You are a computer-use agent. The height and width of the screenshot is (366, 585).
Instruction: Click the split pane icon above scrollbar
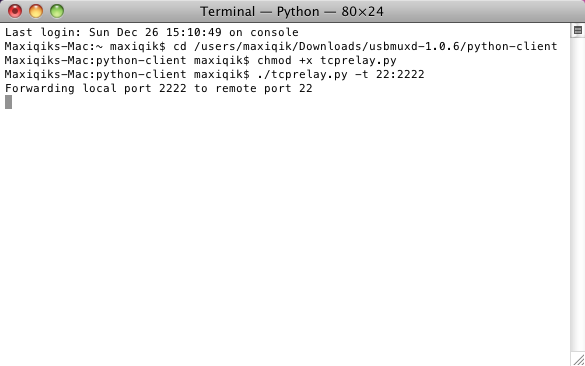pos(578,30)
